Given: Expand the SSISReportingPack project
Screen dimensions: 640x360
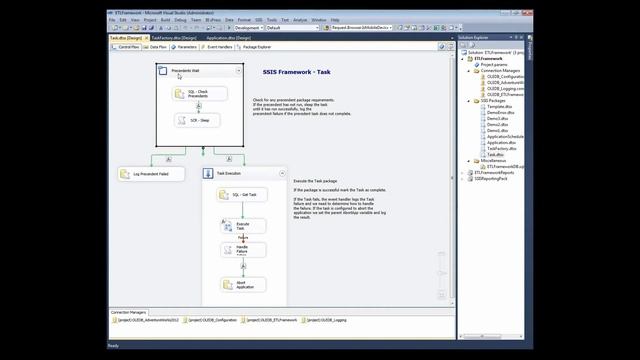Looking at the screenshot, I should 462,179.
